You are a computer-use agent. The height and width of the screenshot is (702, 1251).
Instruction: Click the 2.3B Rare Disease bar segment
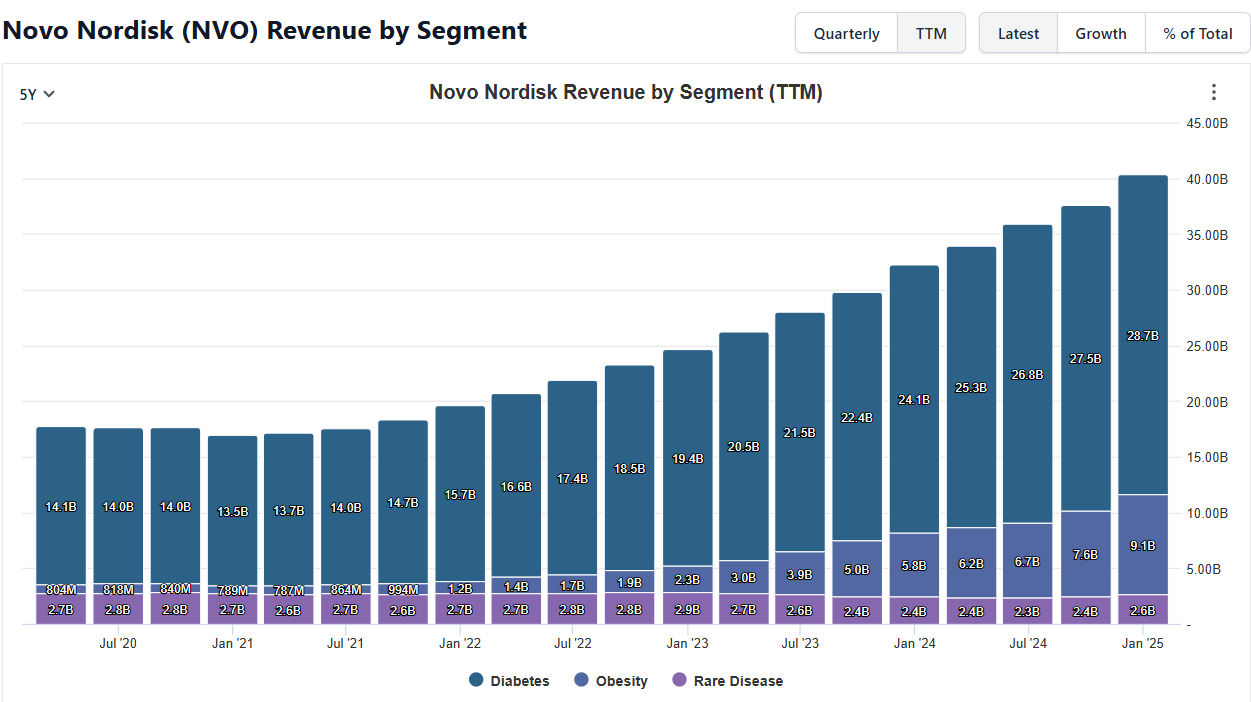pos(1028,611)
